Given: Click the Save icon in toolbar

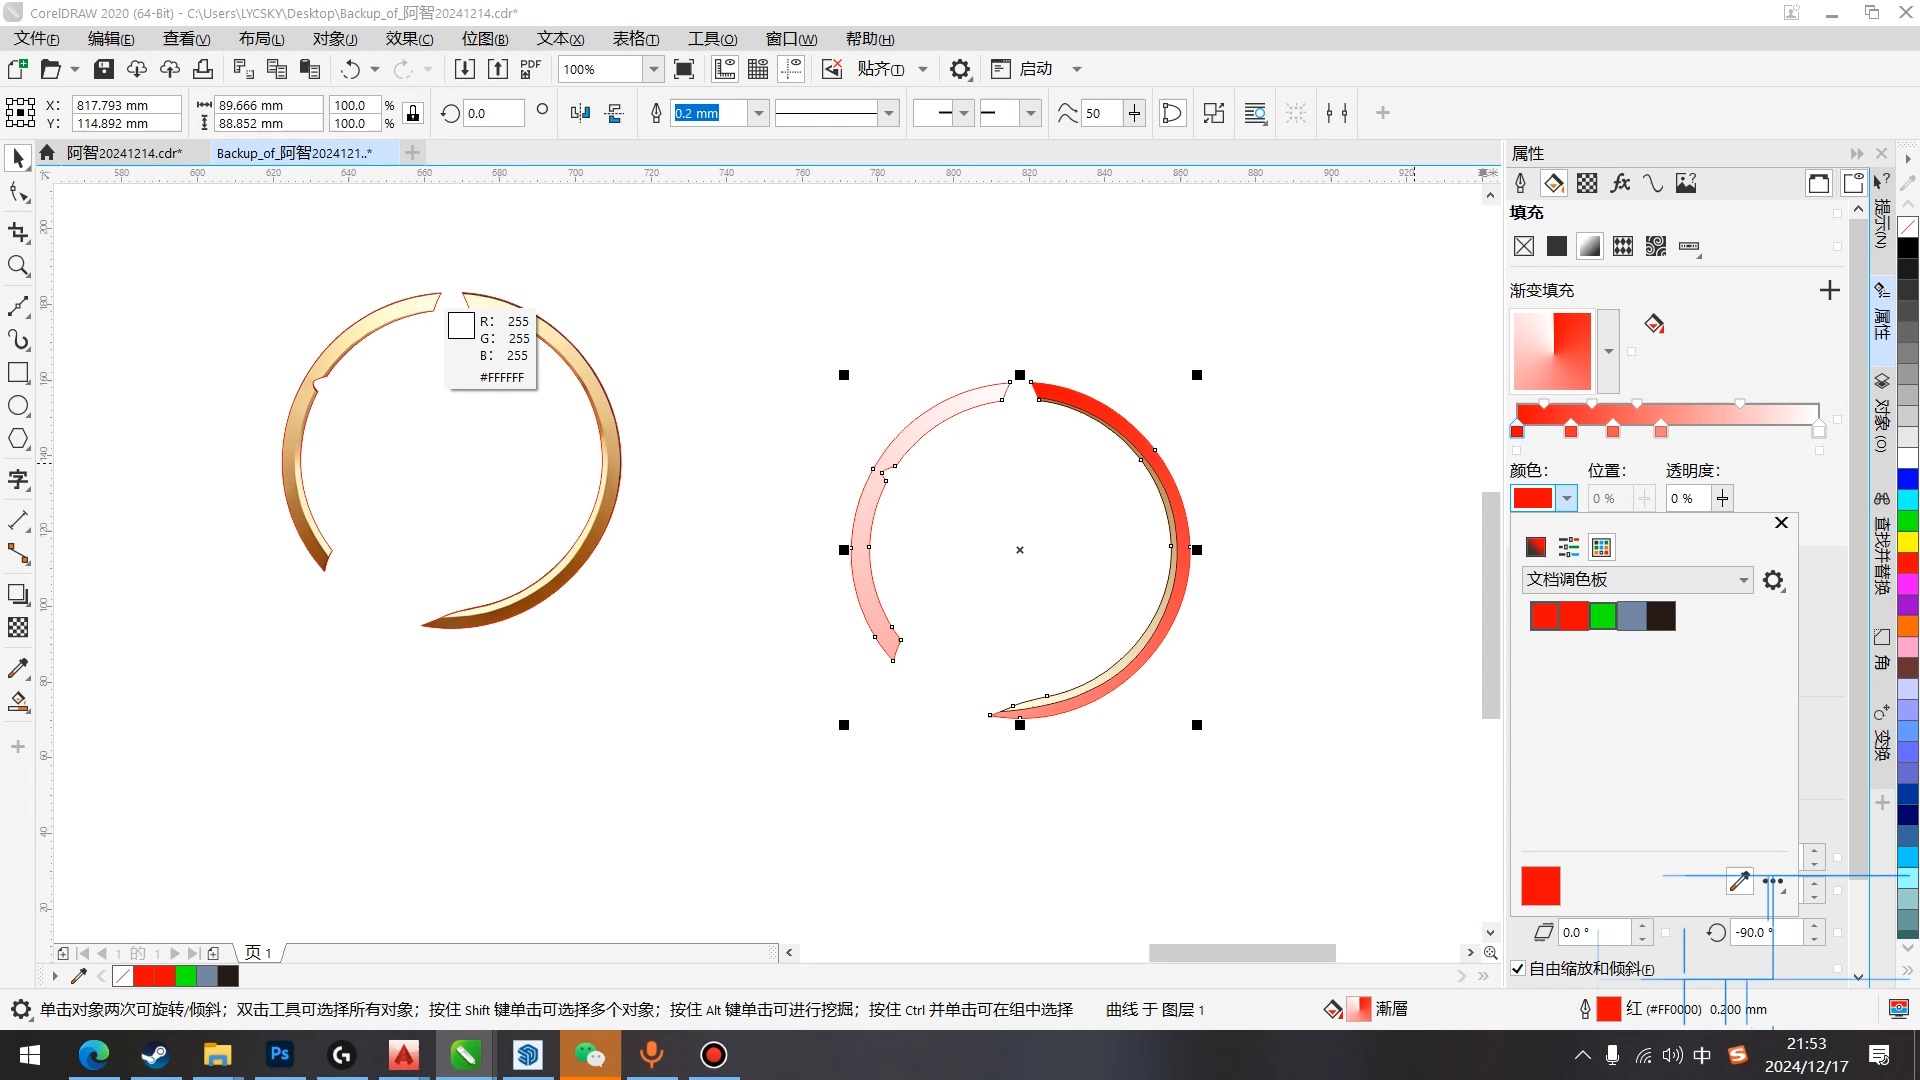Looking at the screenshot, I should 104,69.
